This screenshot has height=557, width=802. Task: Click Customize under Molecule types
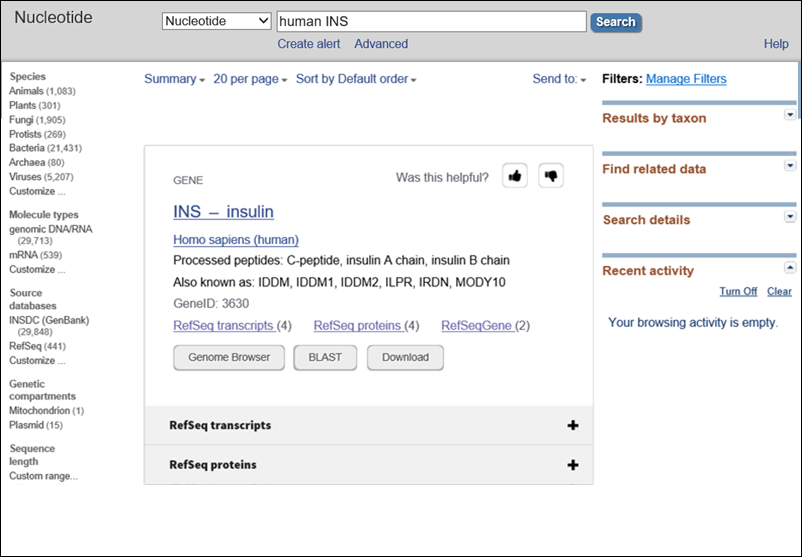point(37,269)
